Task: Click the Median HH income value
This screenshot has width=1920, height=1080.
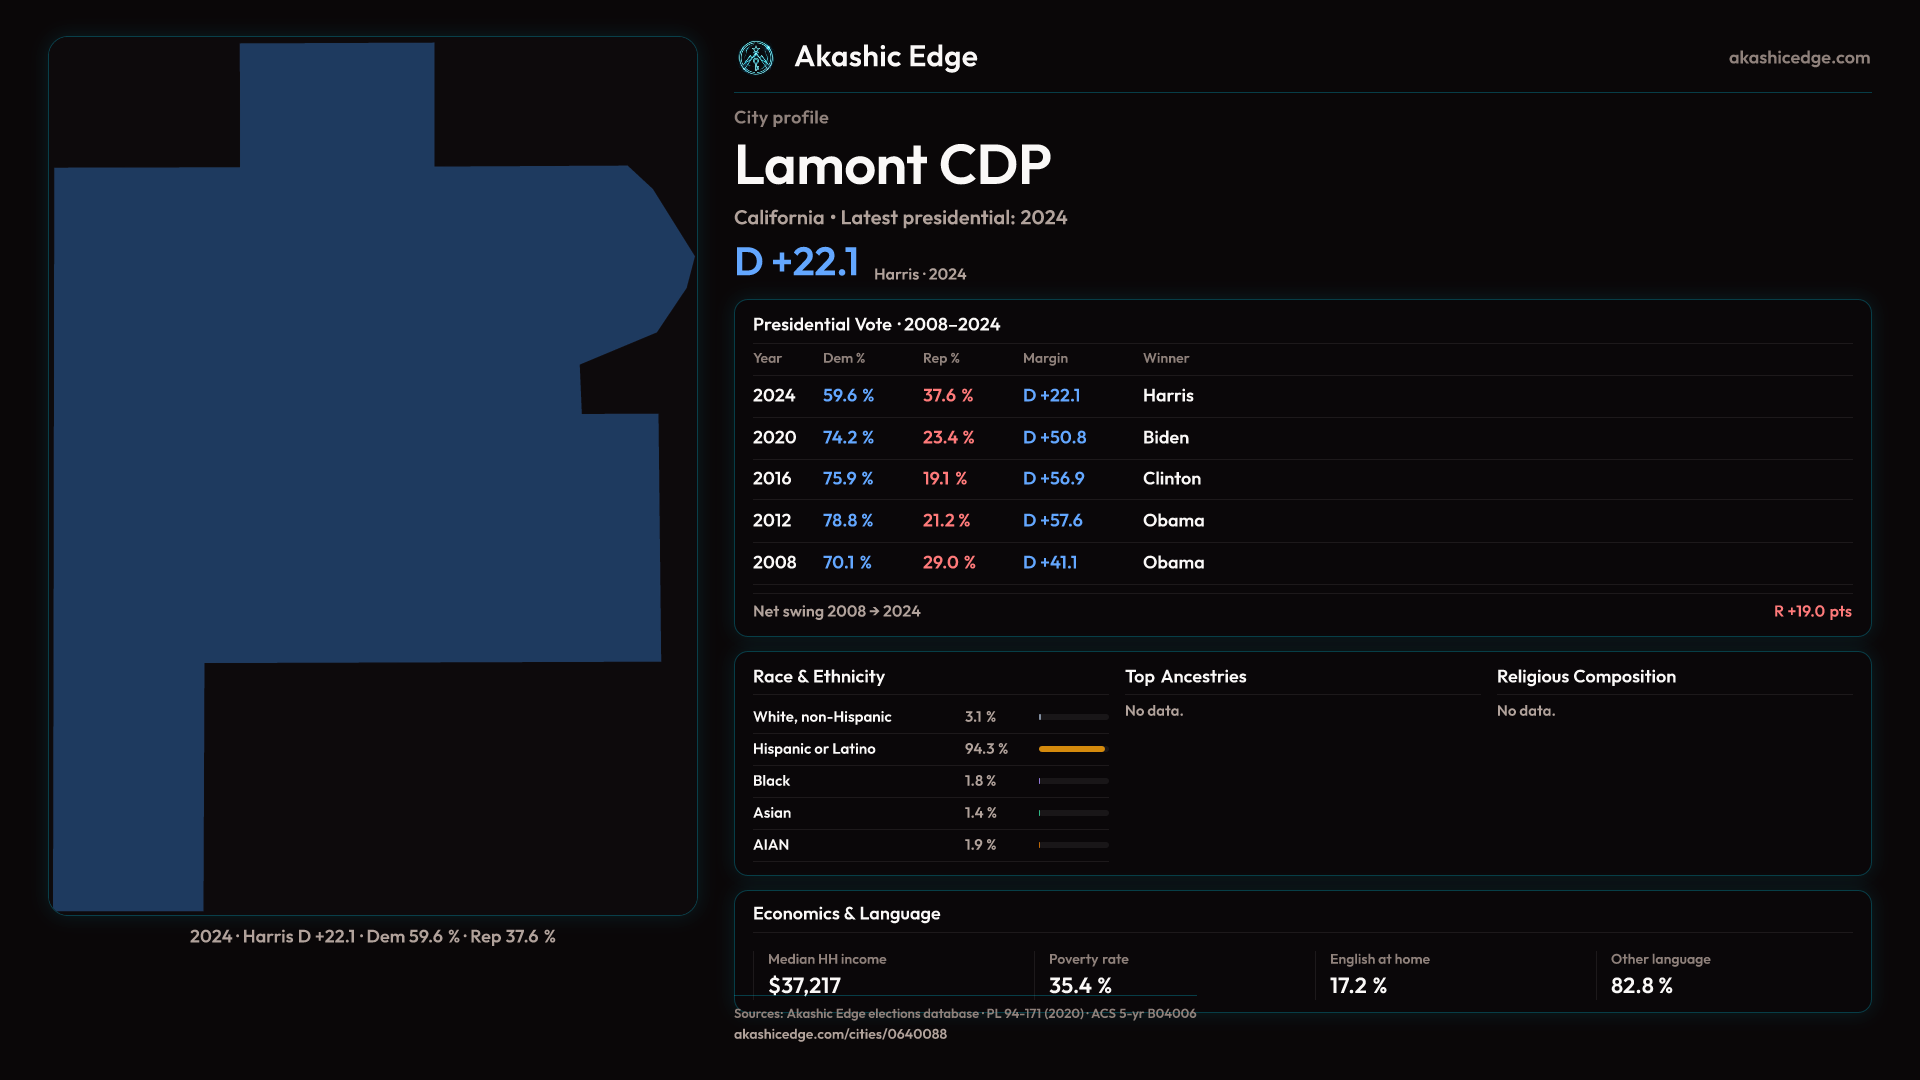Action: (x=804, y=985)
